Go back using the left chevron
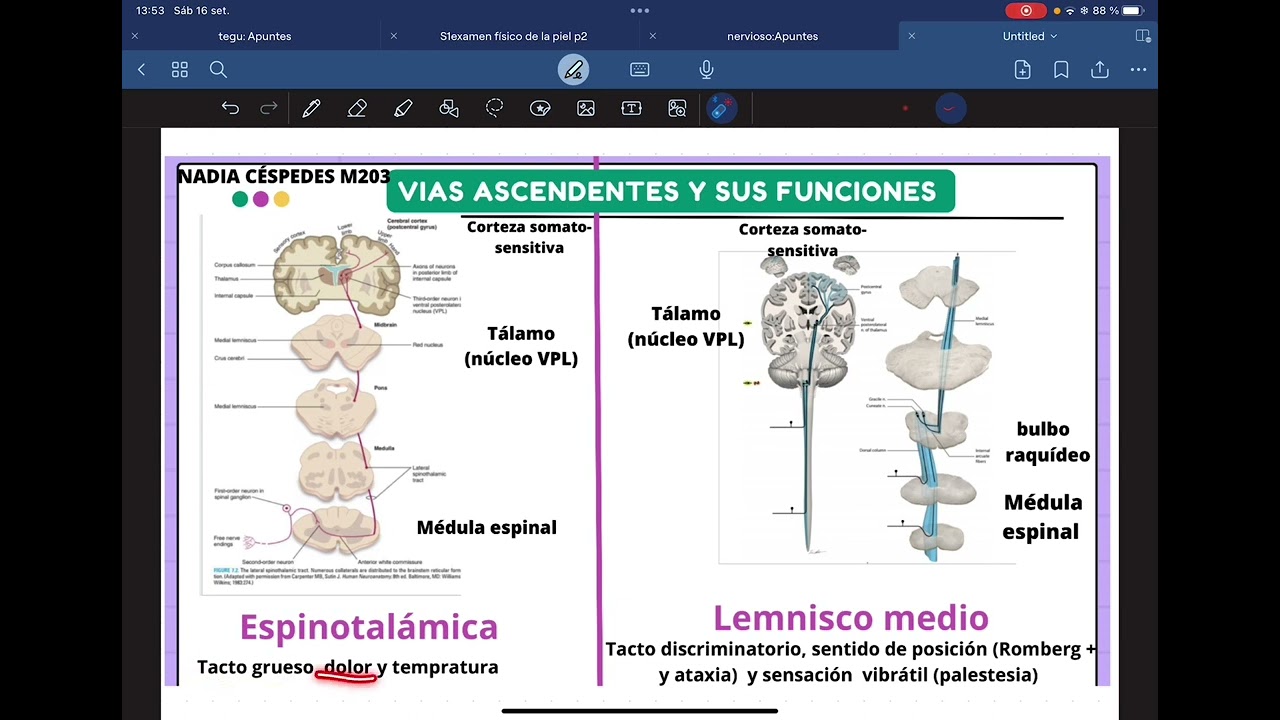 pos(141,70)
